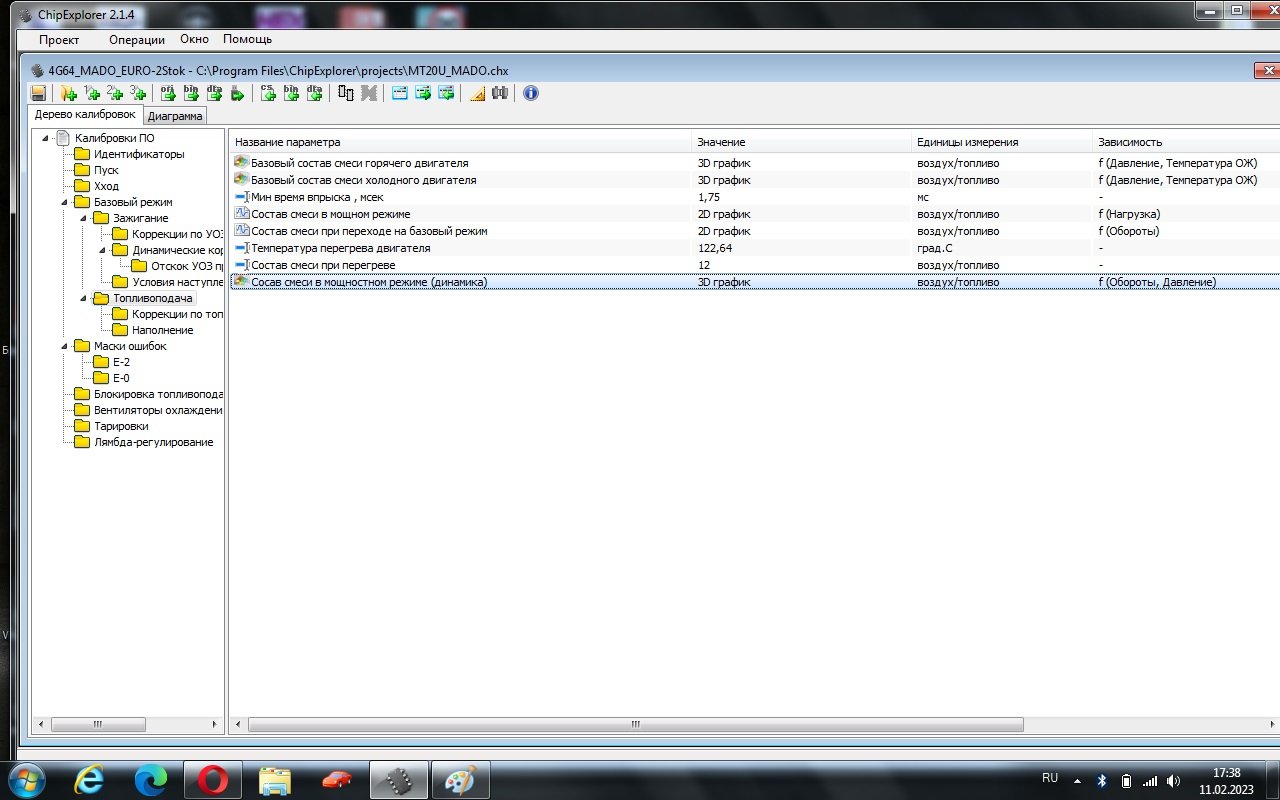The image size is (1280, 800).
Task: Switch to the Диаграмма tab
Action: (175, 116)
